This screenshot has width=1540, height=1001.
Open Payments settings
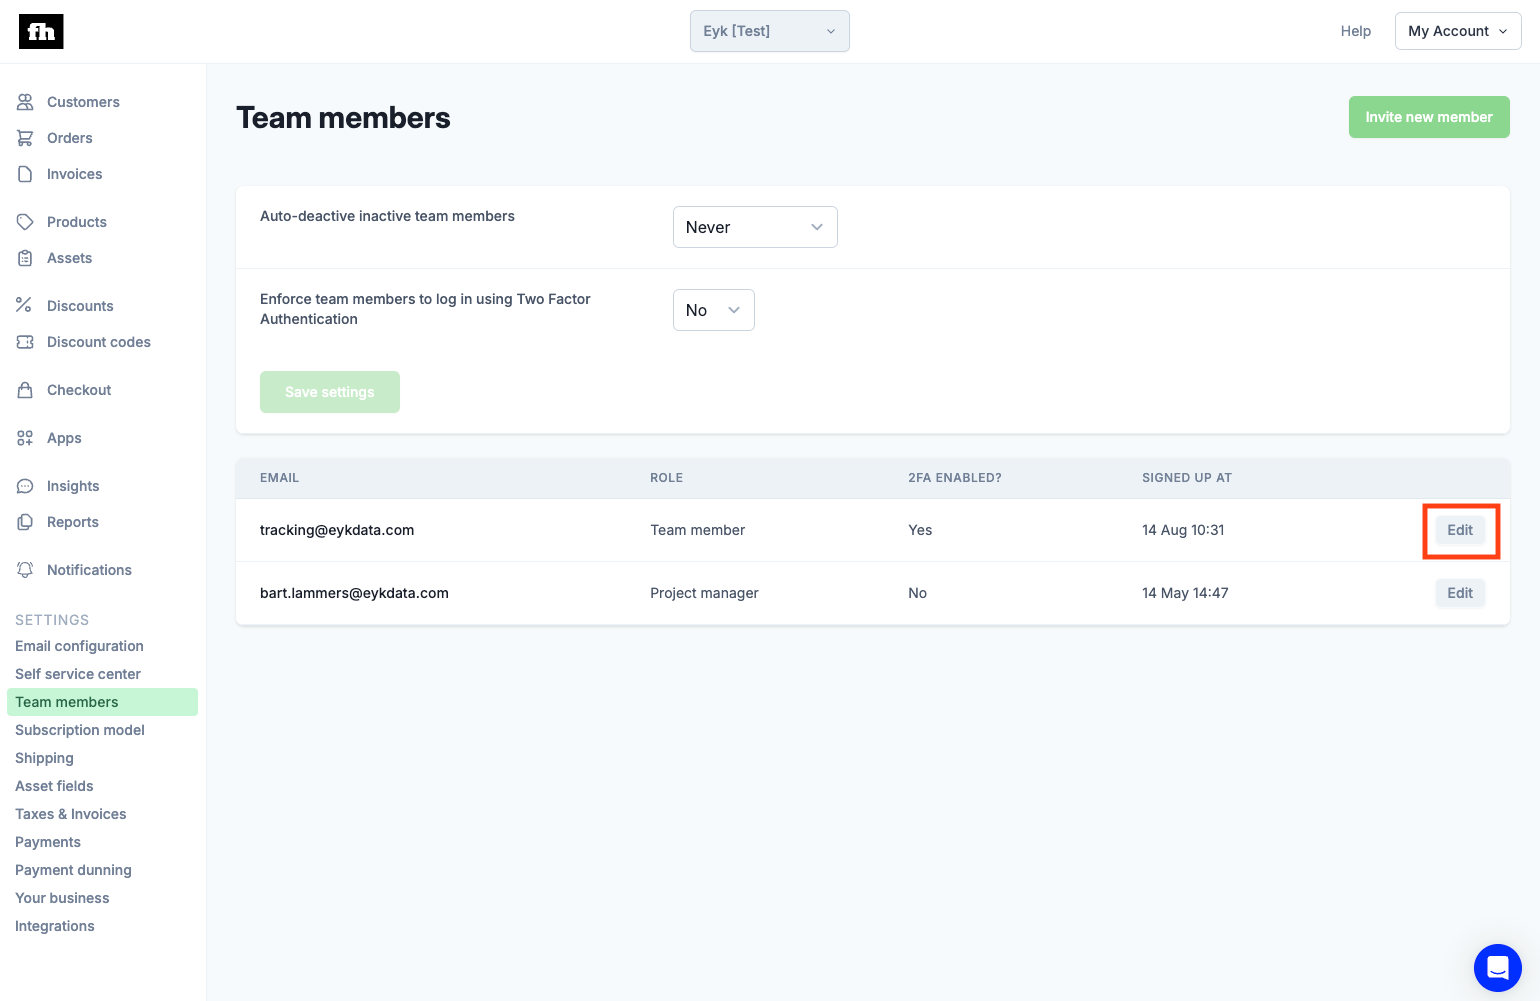coord(48,842)
